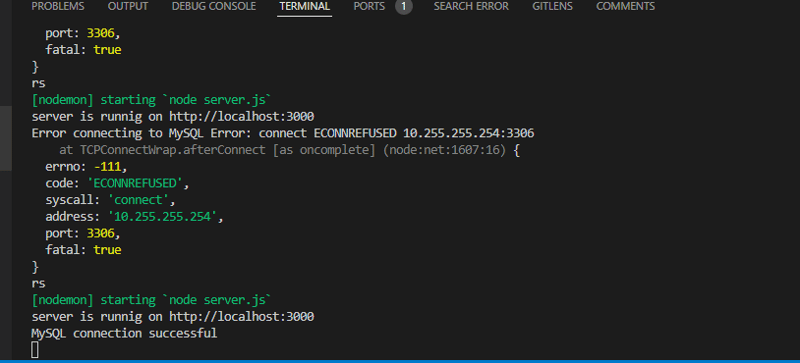Switch to the SEARCH ERROR tab
This screenshot has width=800, height=363.
(x=471, y=7)
